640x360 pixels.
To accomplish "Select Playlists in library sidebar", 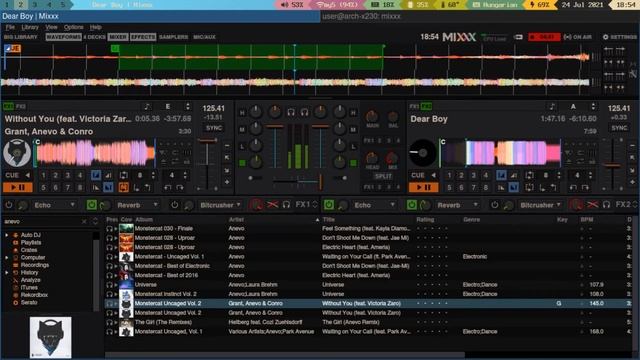I will [x=31, y=242].
